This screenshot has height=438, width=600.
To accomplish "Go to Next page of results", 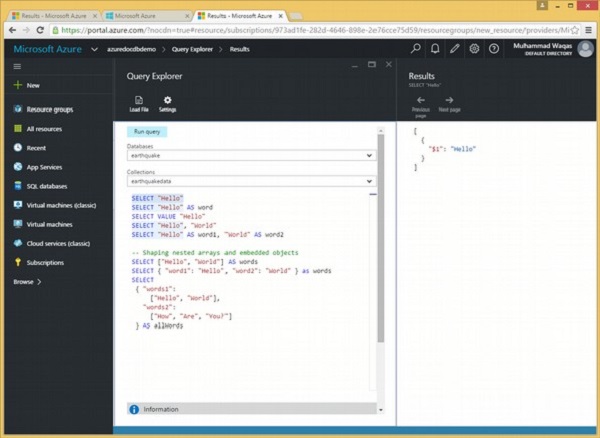I will 449,100.
